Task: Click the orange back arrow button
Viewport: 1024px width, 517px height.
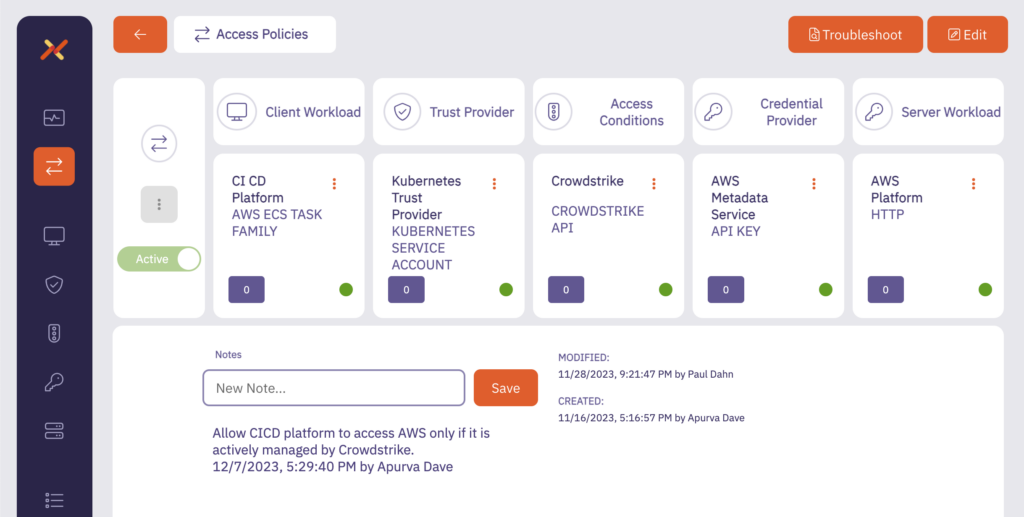Action: [x=140, y=34]
